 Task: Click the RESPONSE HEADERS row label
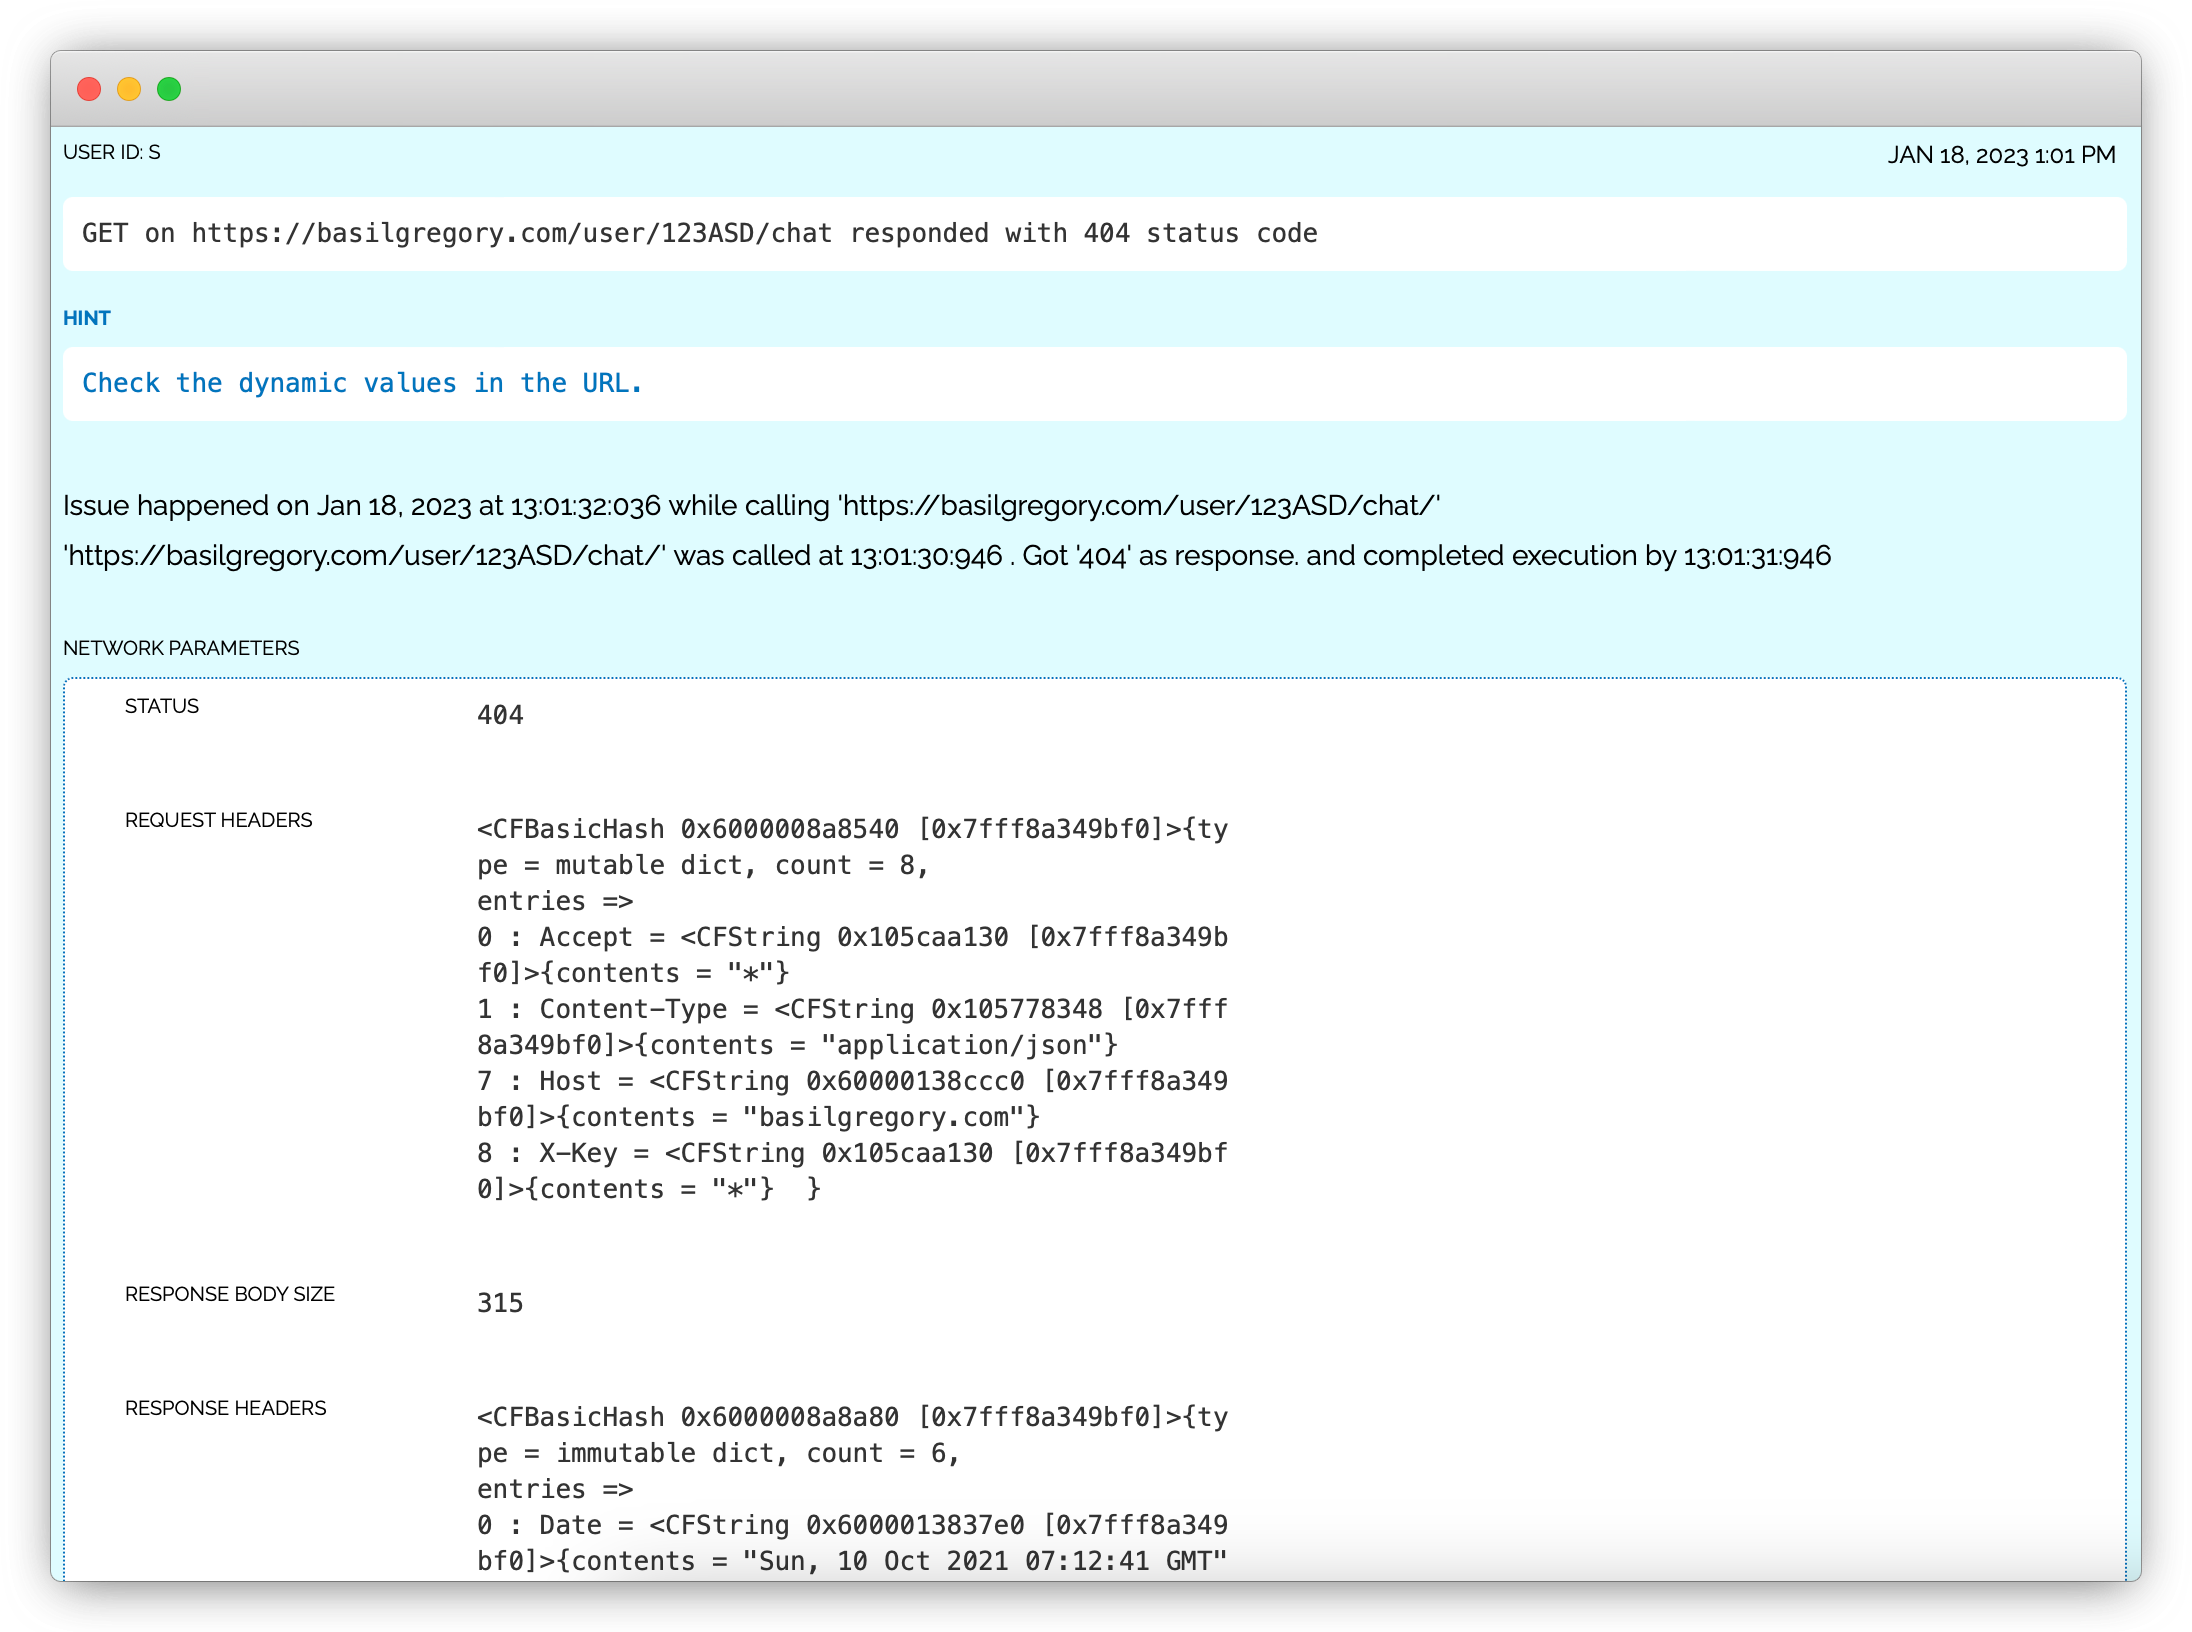point(225,1408)
